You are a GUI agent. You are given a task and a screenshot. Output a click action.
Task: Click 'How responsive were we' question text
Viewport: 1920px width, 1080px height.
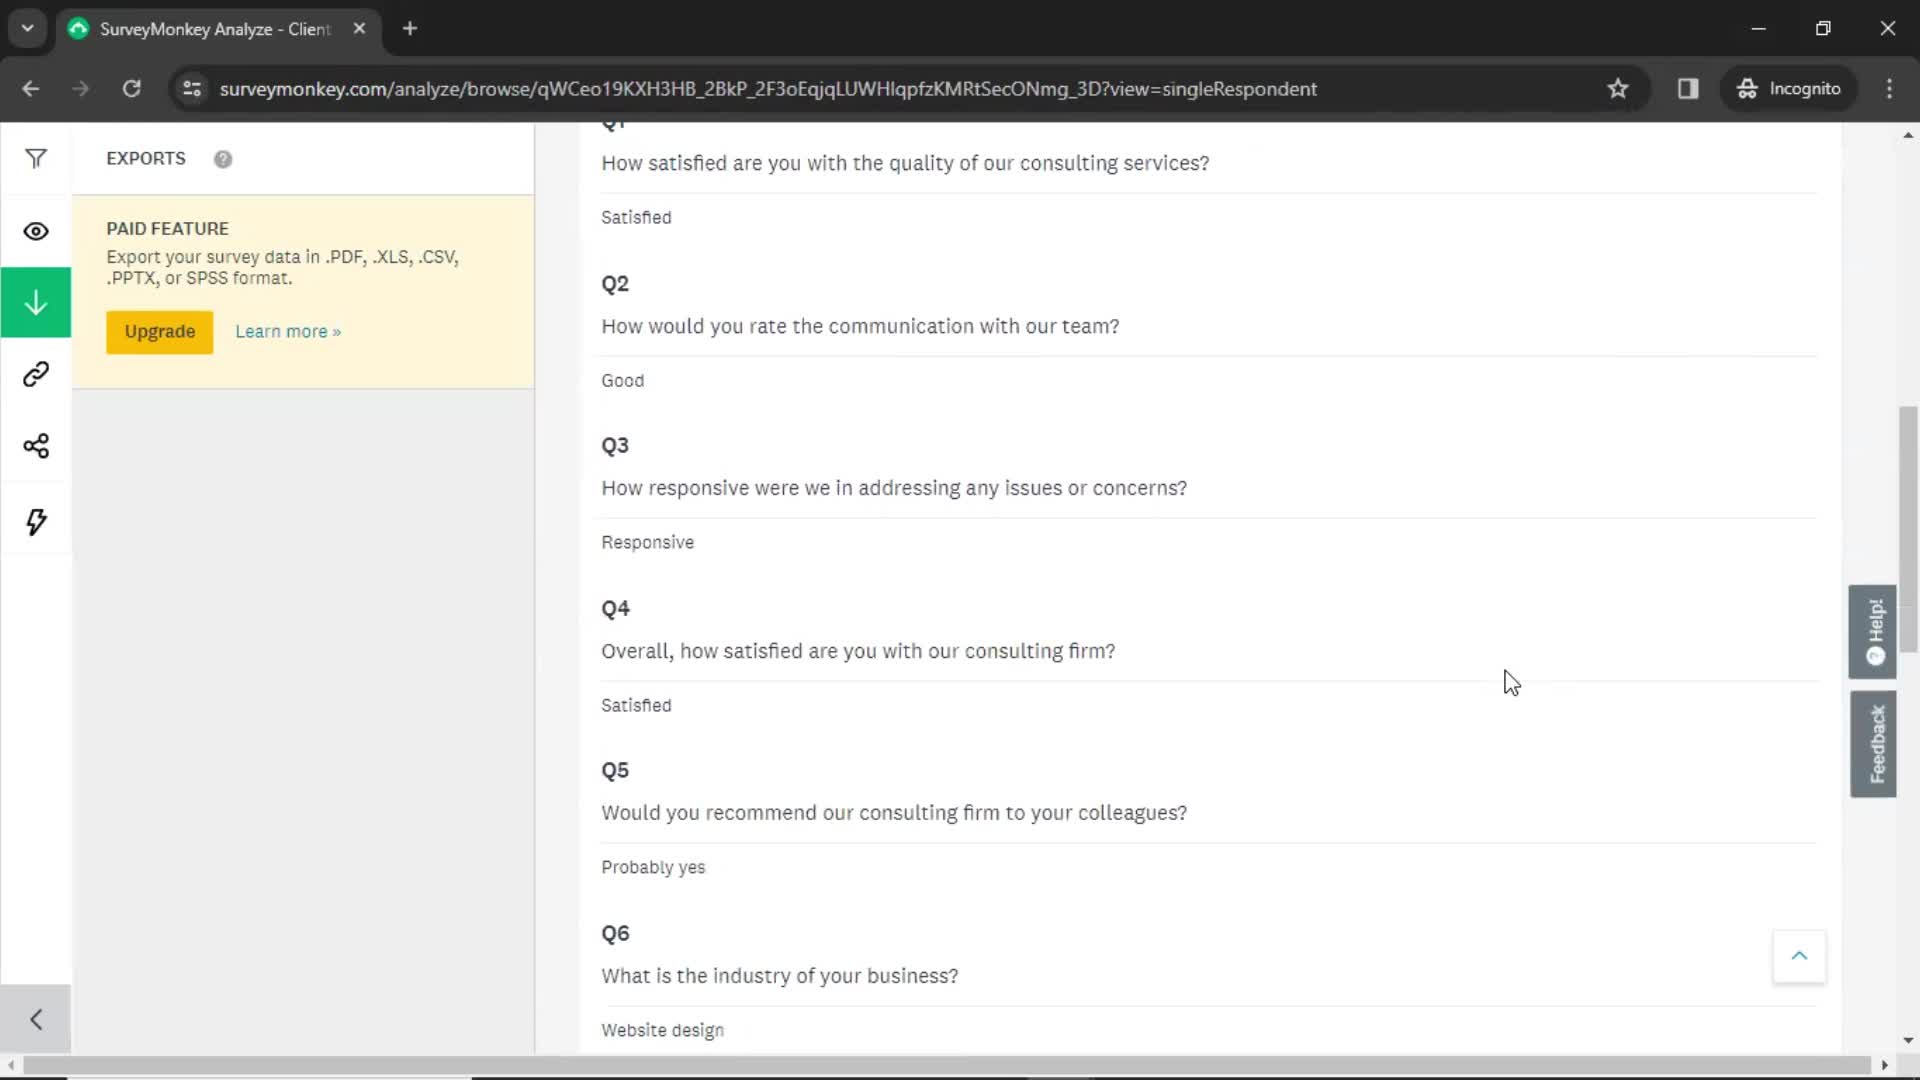[x=894, y=488]
